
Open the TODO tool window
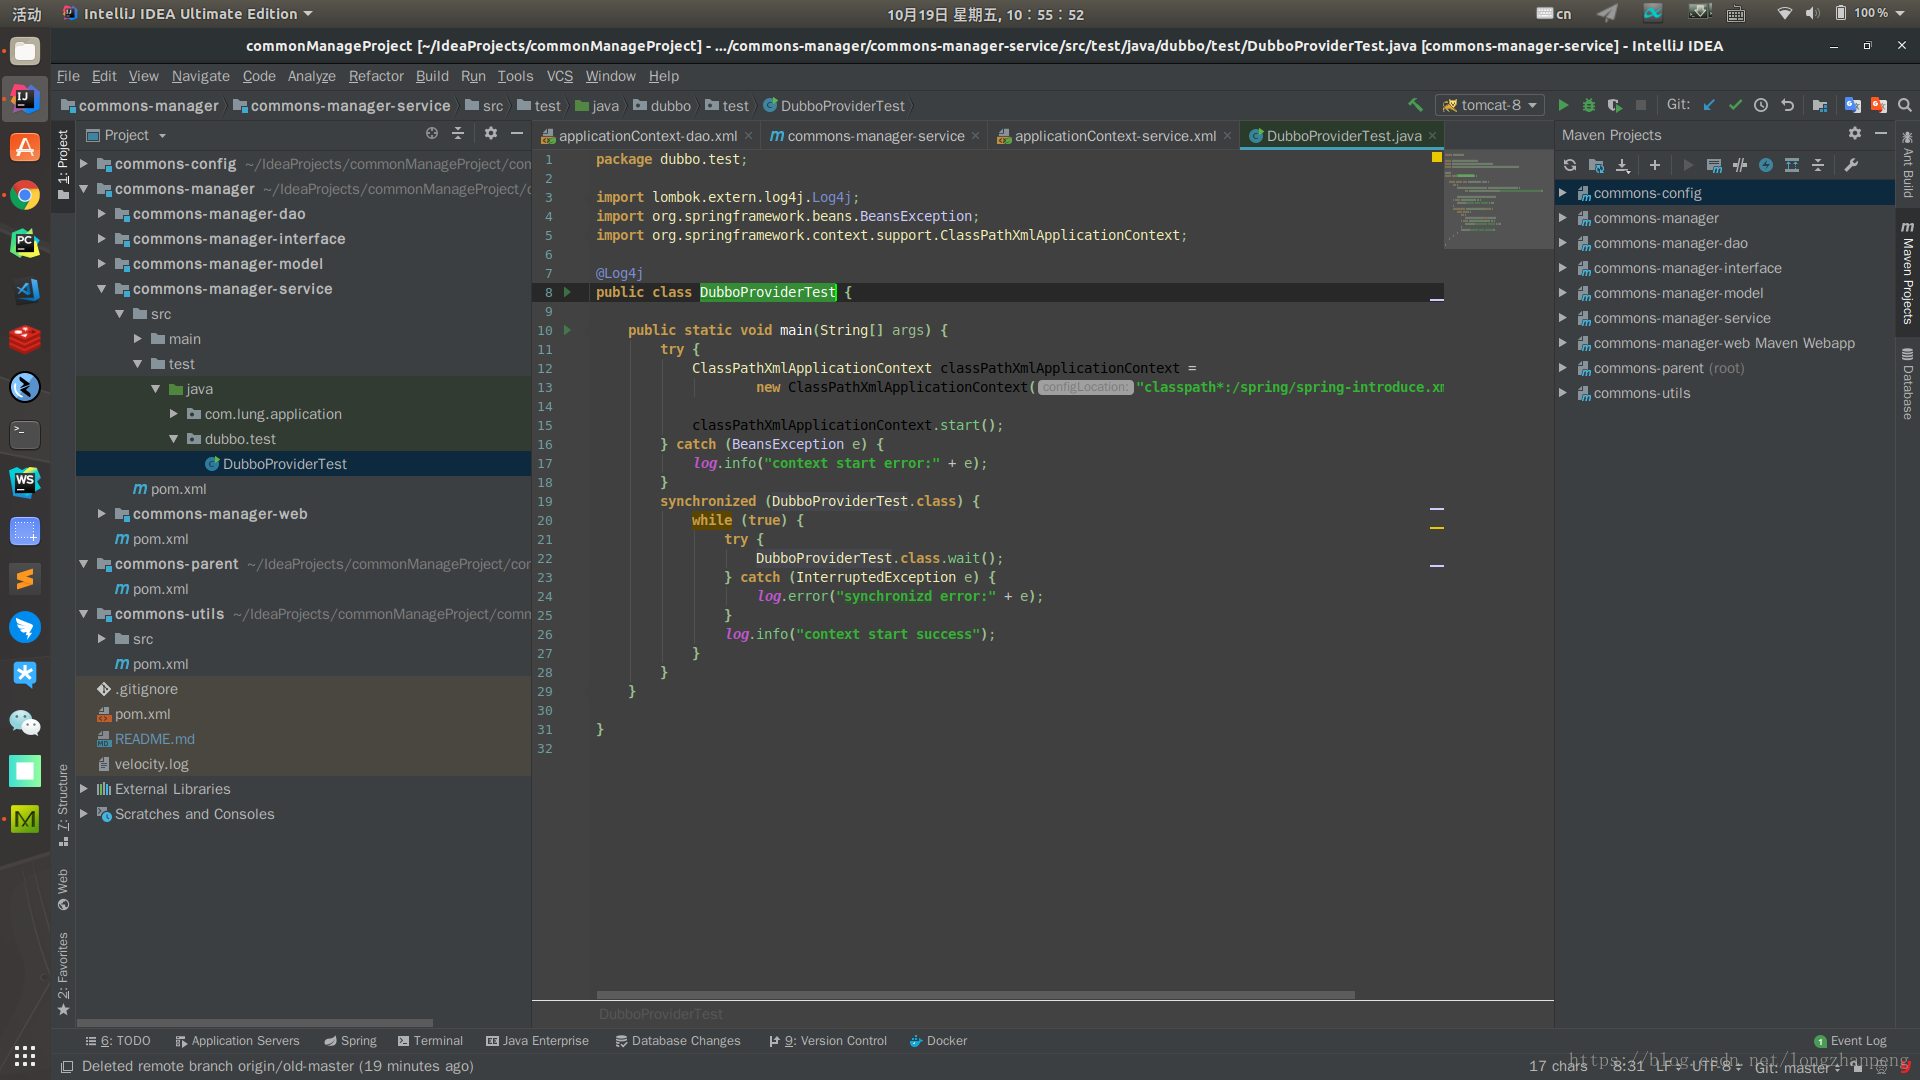coord(118,1041)
